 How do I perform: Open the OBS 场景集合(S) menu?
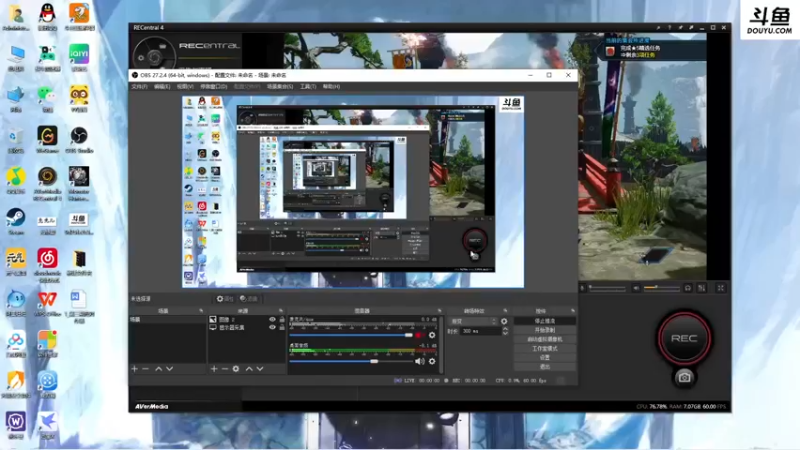coord(280,87)
